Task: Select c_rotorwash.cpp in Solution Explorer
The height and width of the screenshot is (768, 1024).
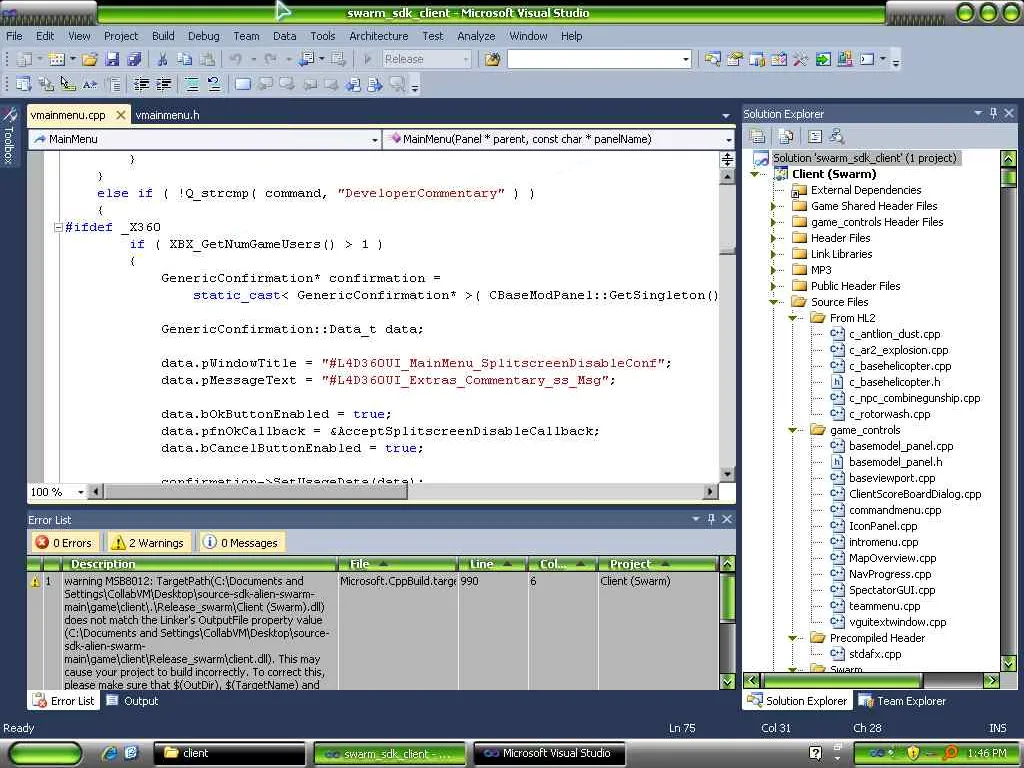Action: [x=889, y=414]
